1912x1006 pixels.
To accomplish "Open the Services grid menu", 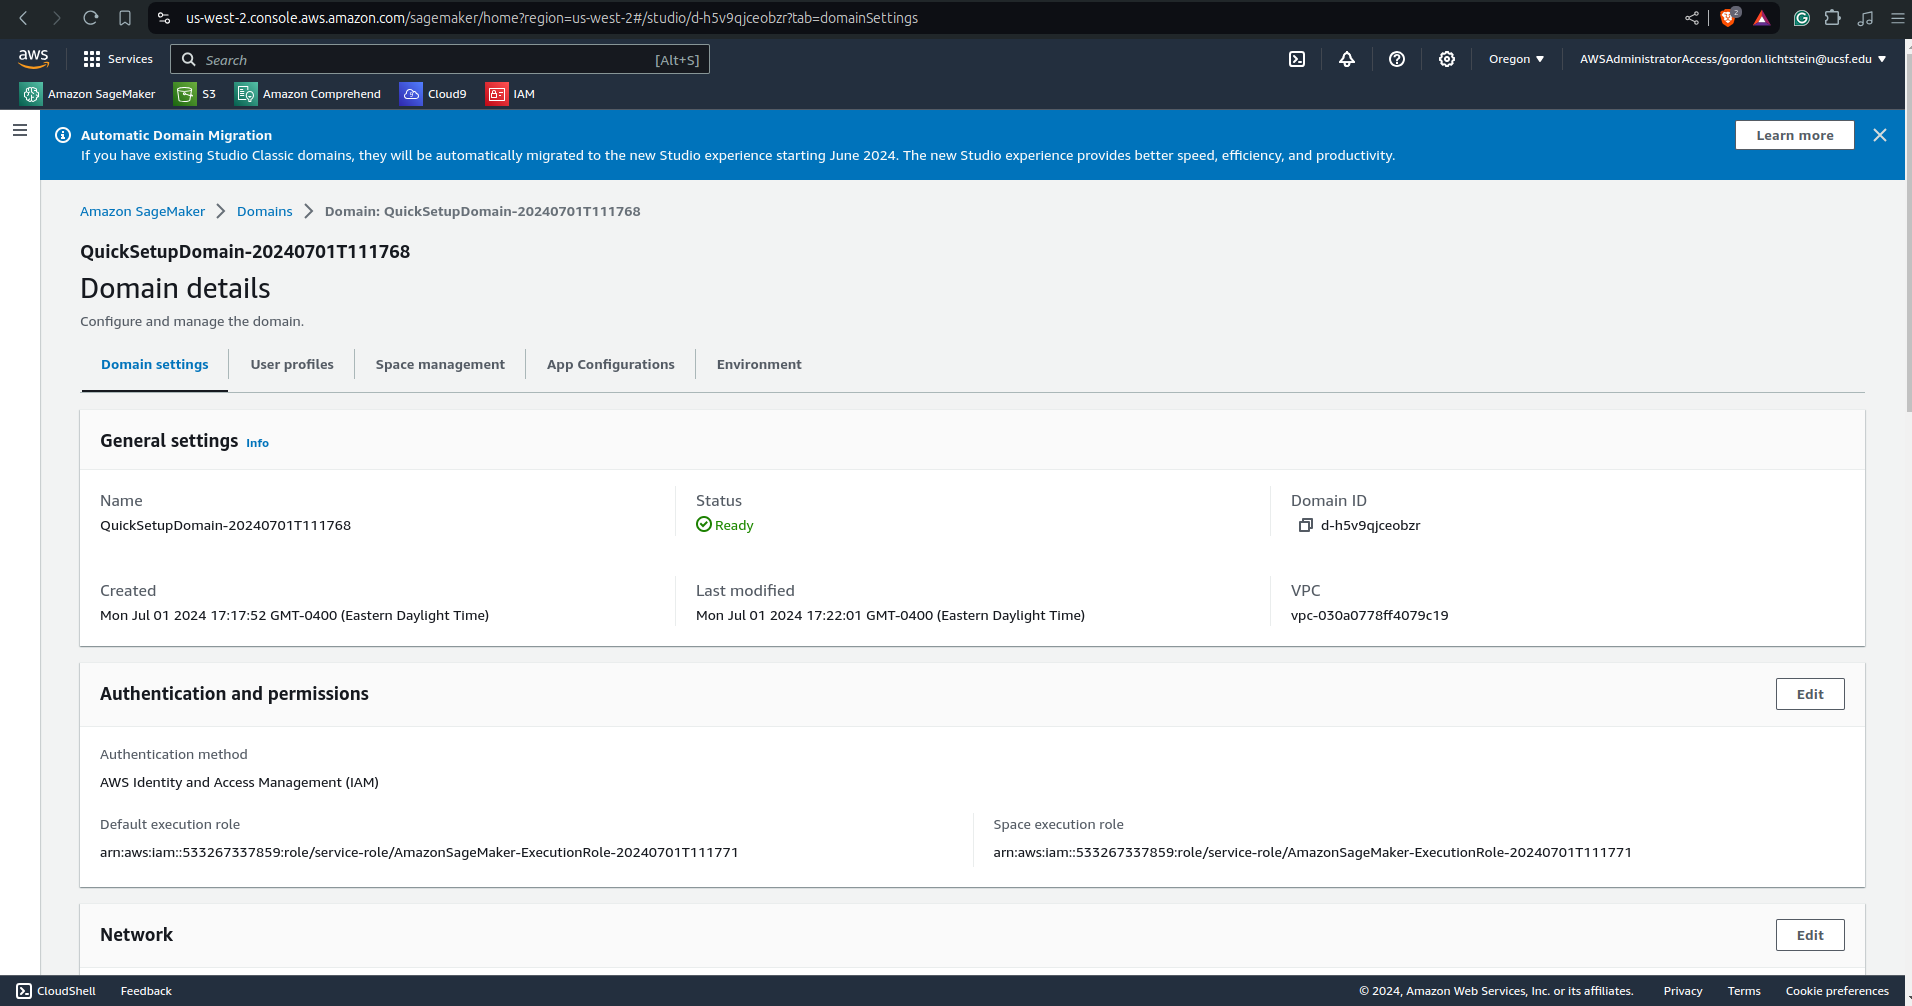I will (x=118, y=59).
